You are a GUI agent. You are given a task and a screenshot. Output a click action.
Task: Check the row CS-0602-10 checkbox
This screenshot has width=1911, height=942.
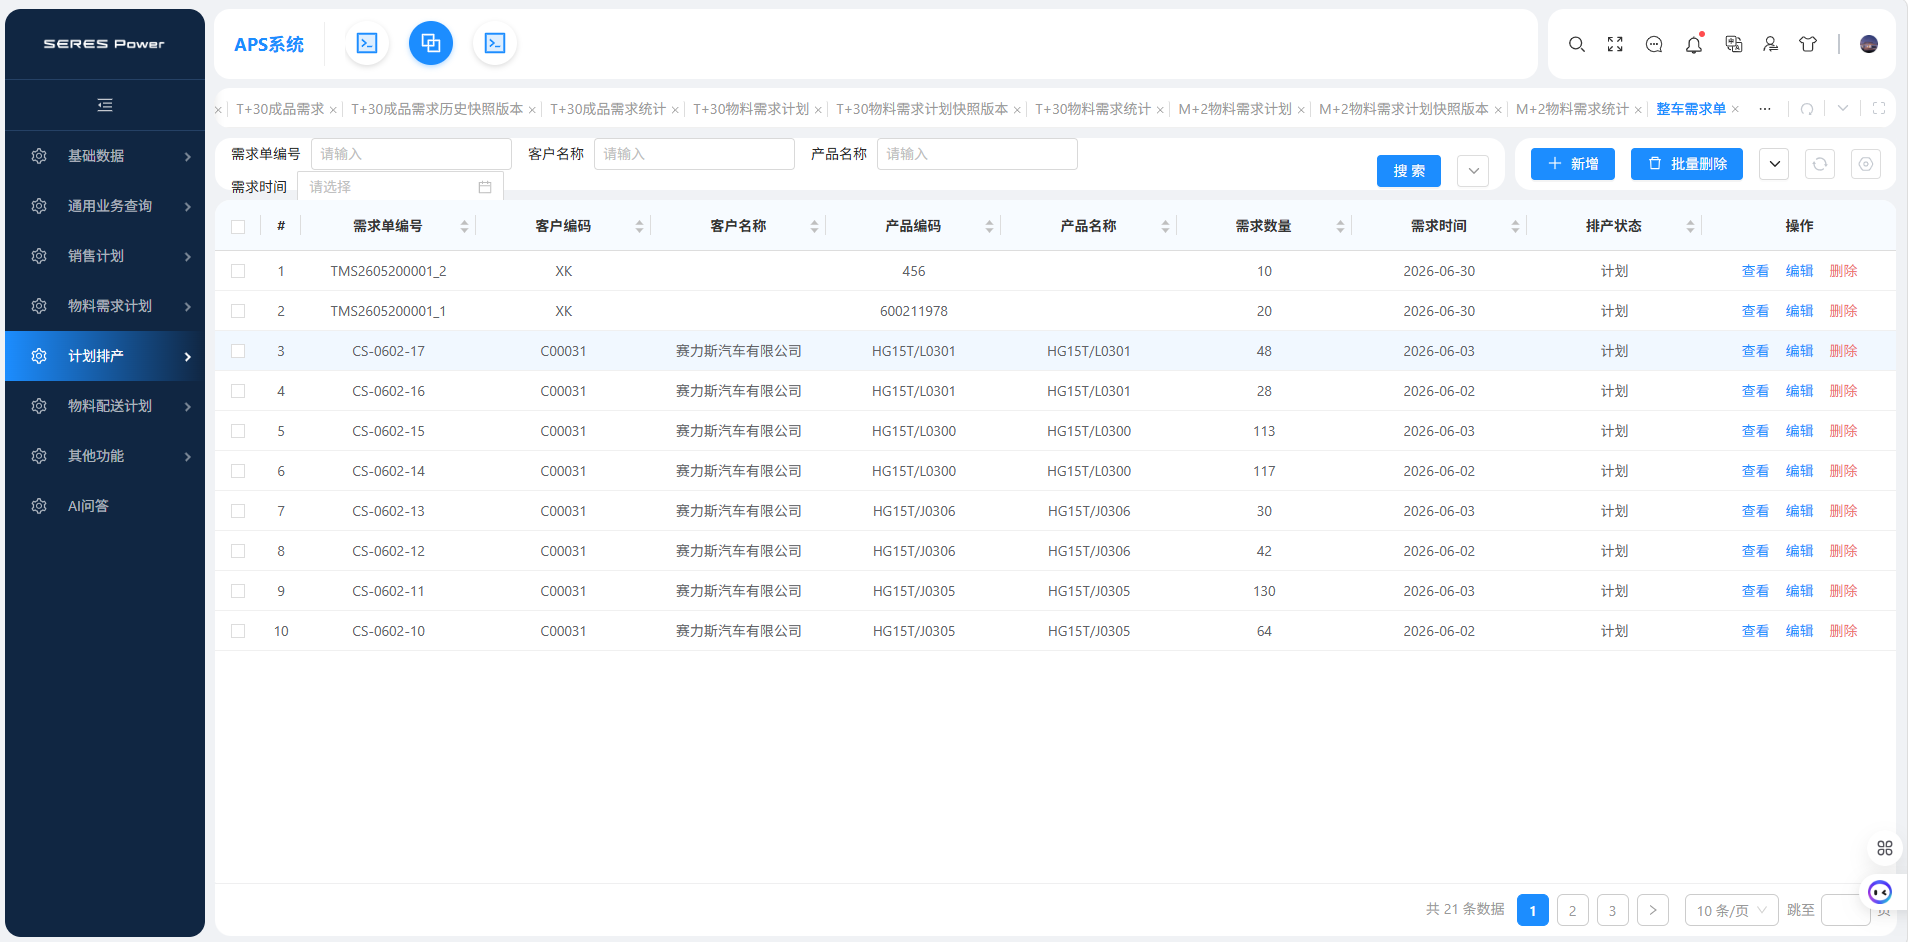point(238,631)
